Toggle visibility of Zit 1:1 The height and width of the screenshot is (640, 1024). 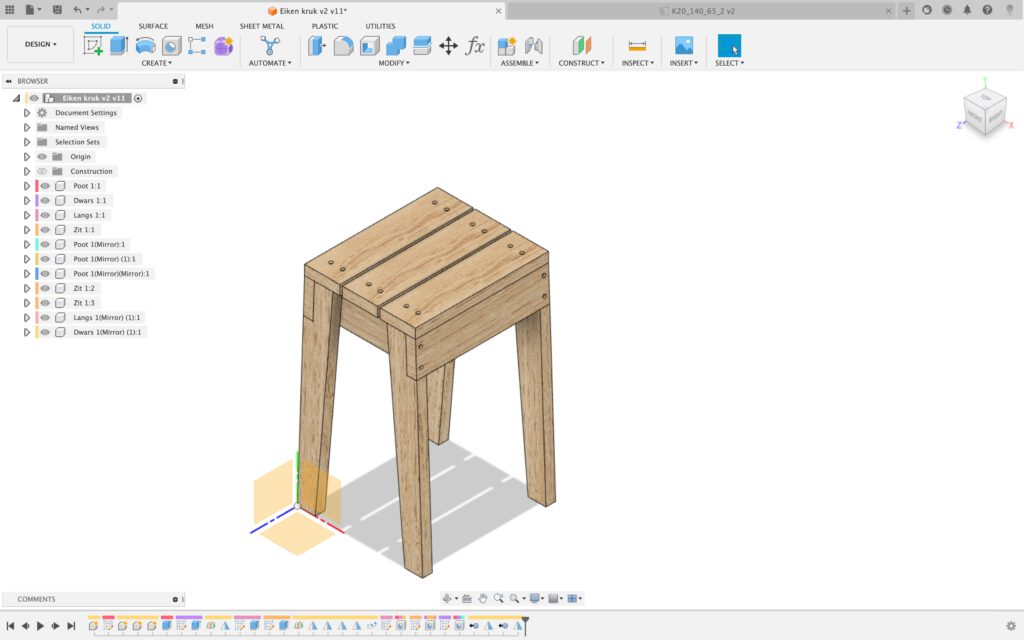(x=45, y=230)
